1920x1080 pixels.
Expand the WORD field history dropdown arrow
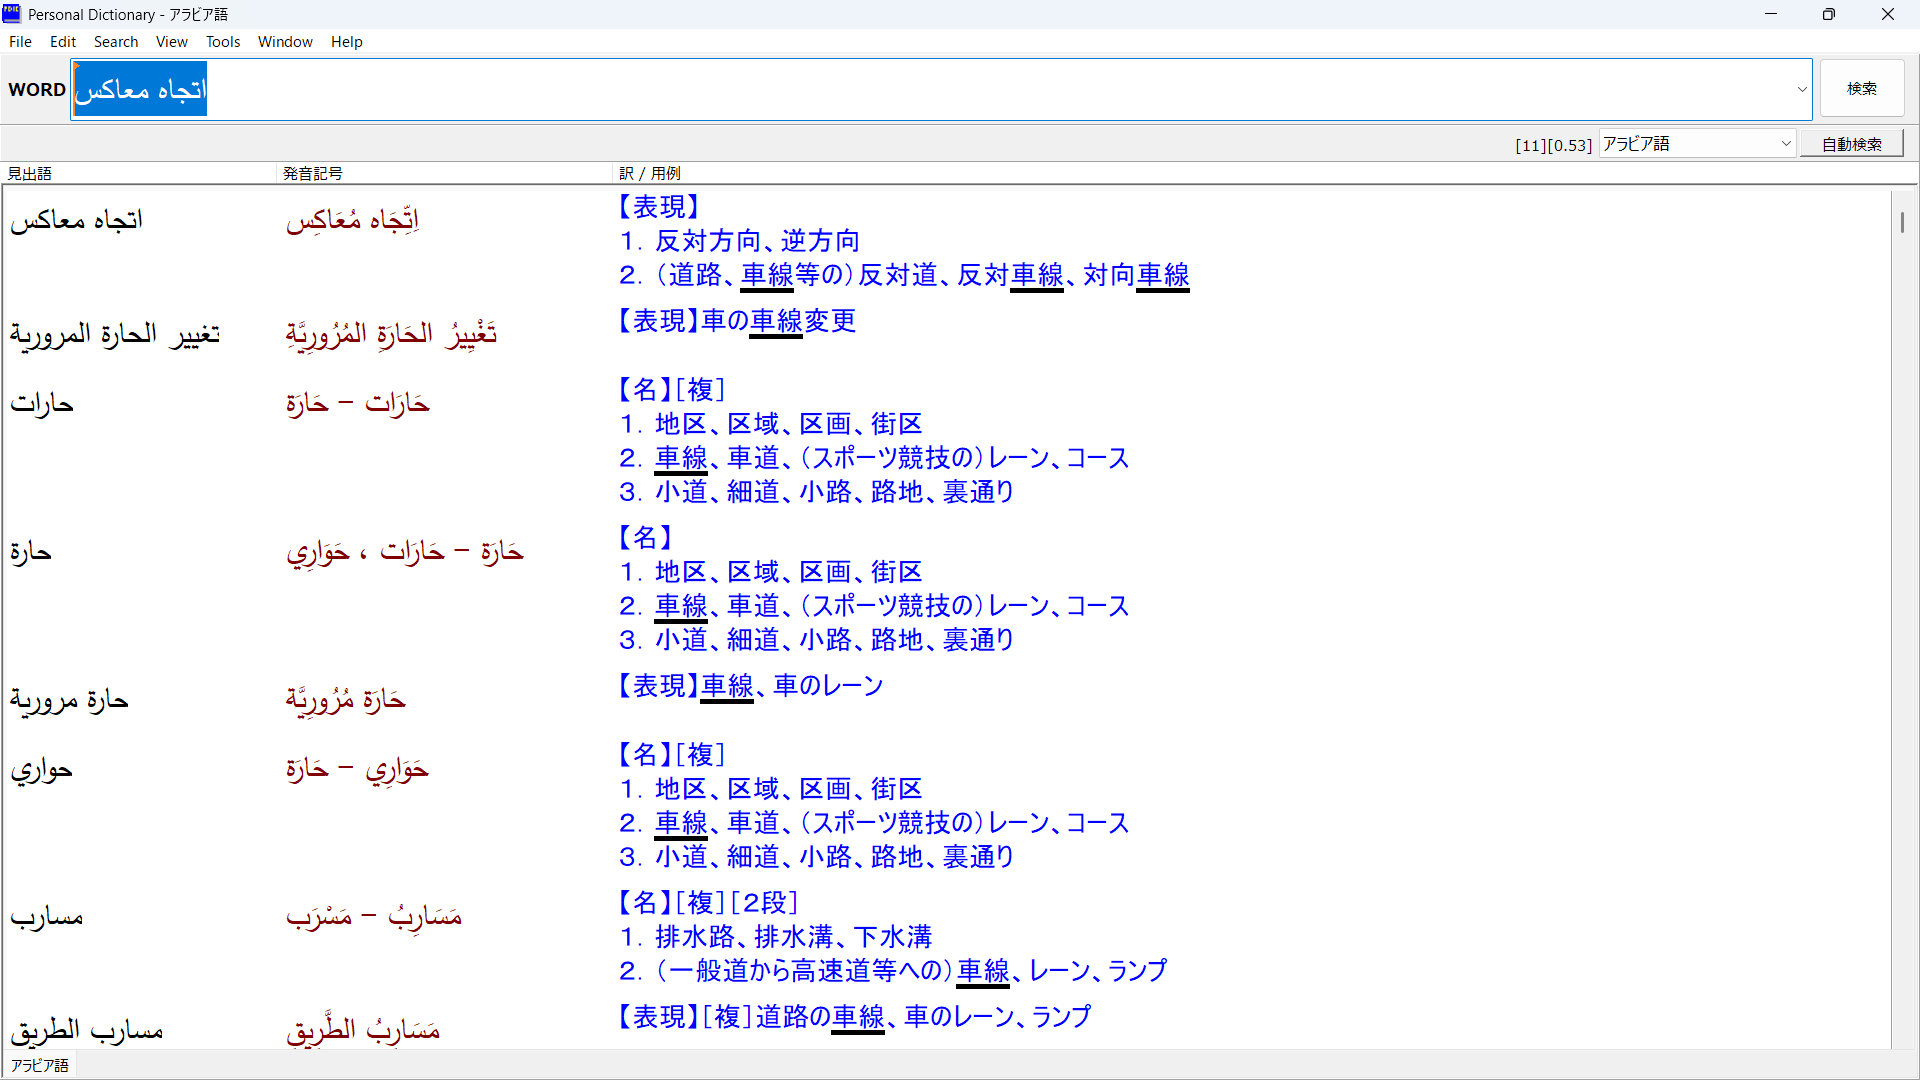click(x=1802, y=89)
